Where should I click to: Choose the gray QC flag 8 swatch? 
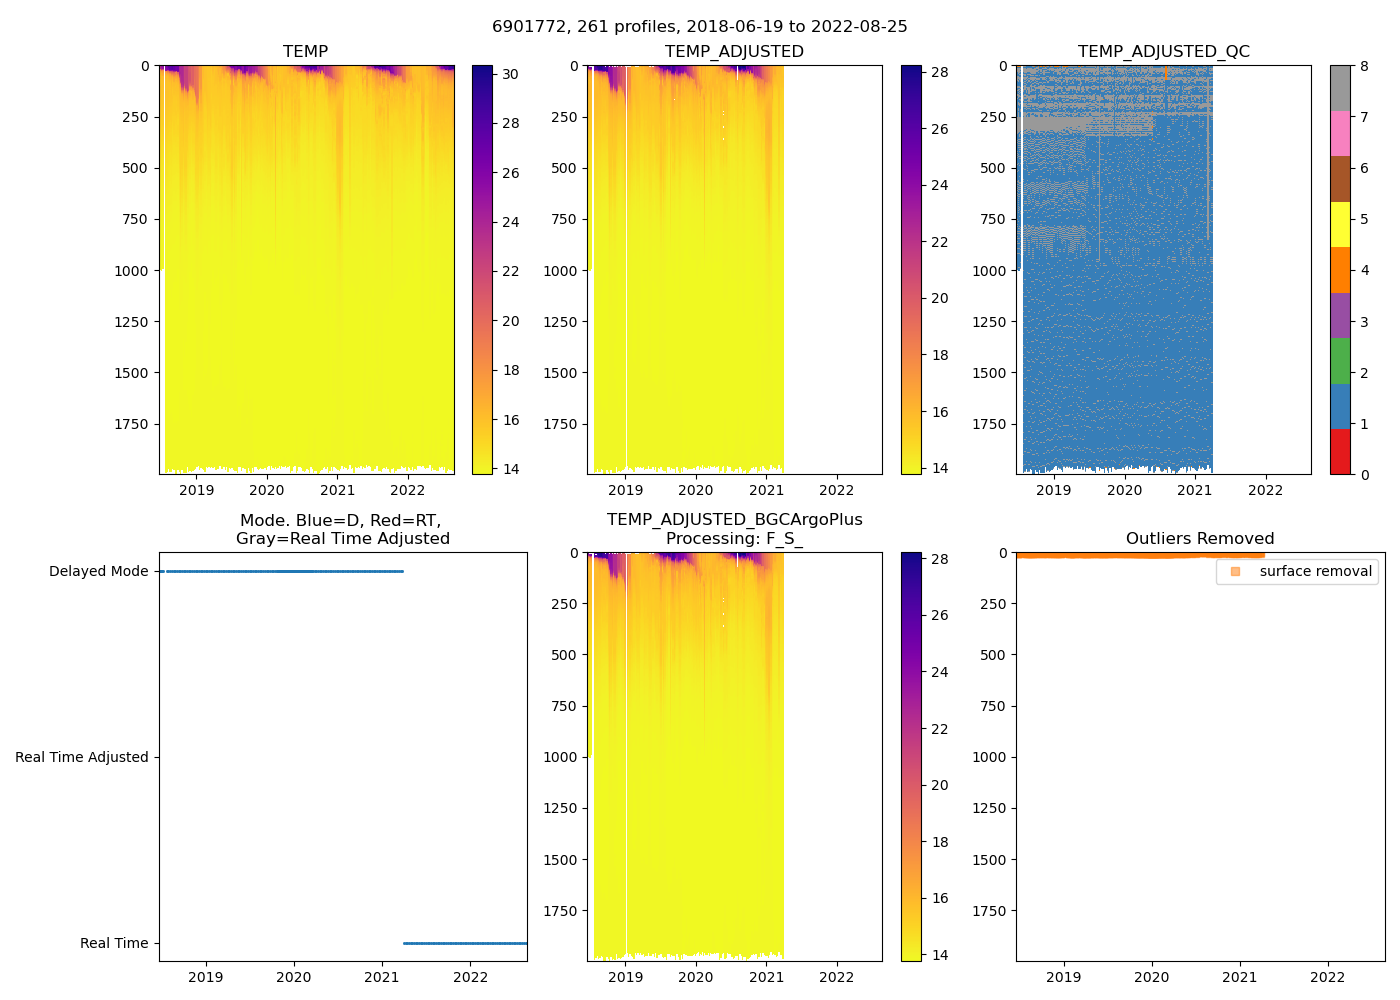(1340, 88)
